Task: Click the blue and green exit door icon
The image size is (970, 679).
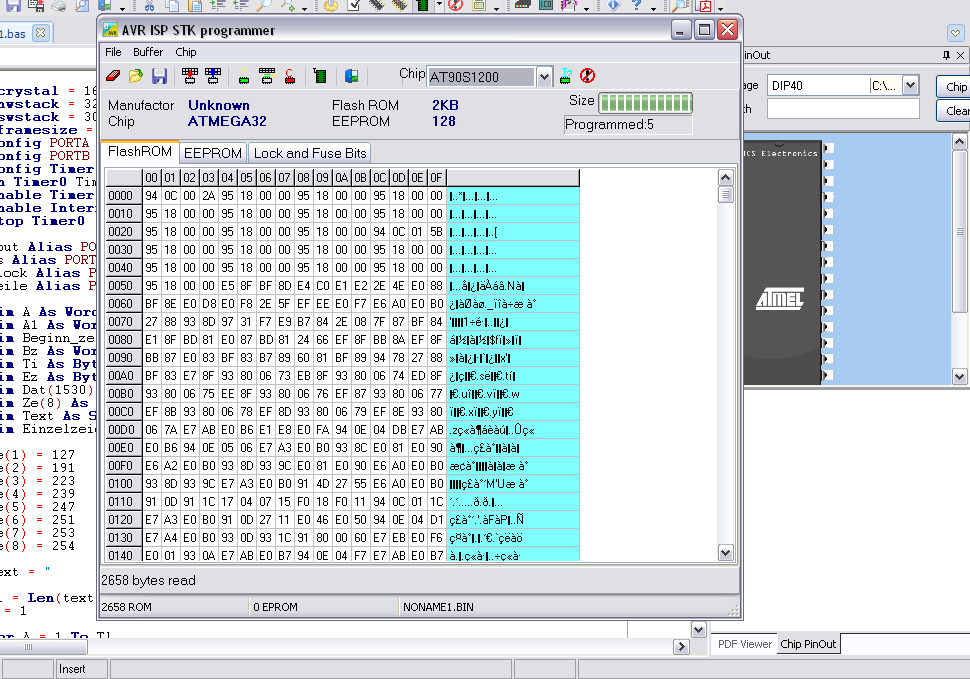Action: 351,76
